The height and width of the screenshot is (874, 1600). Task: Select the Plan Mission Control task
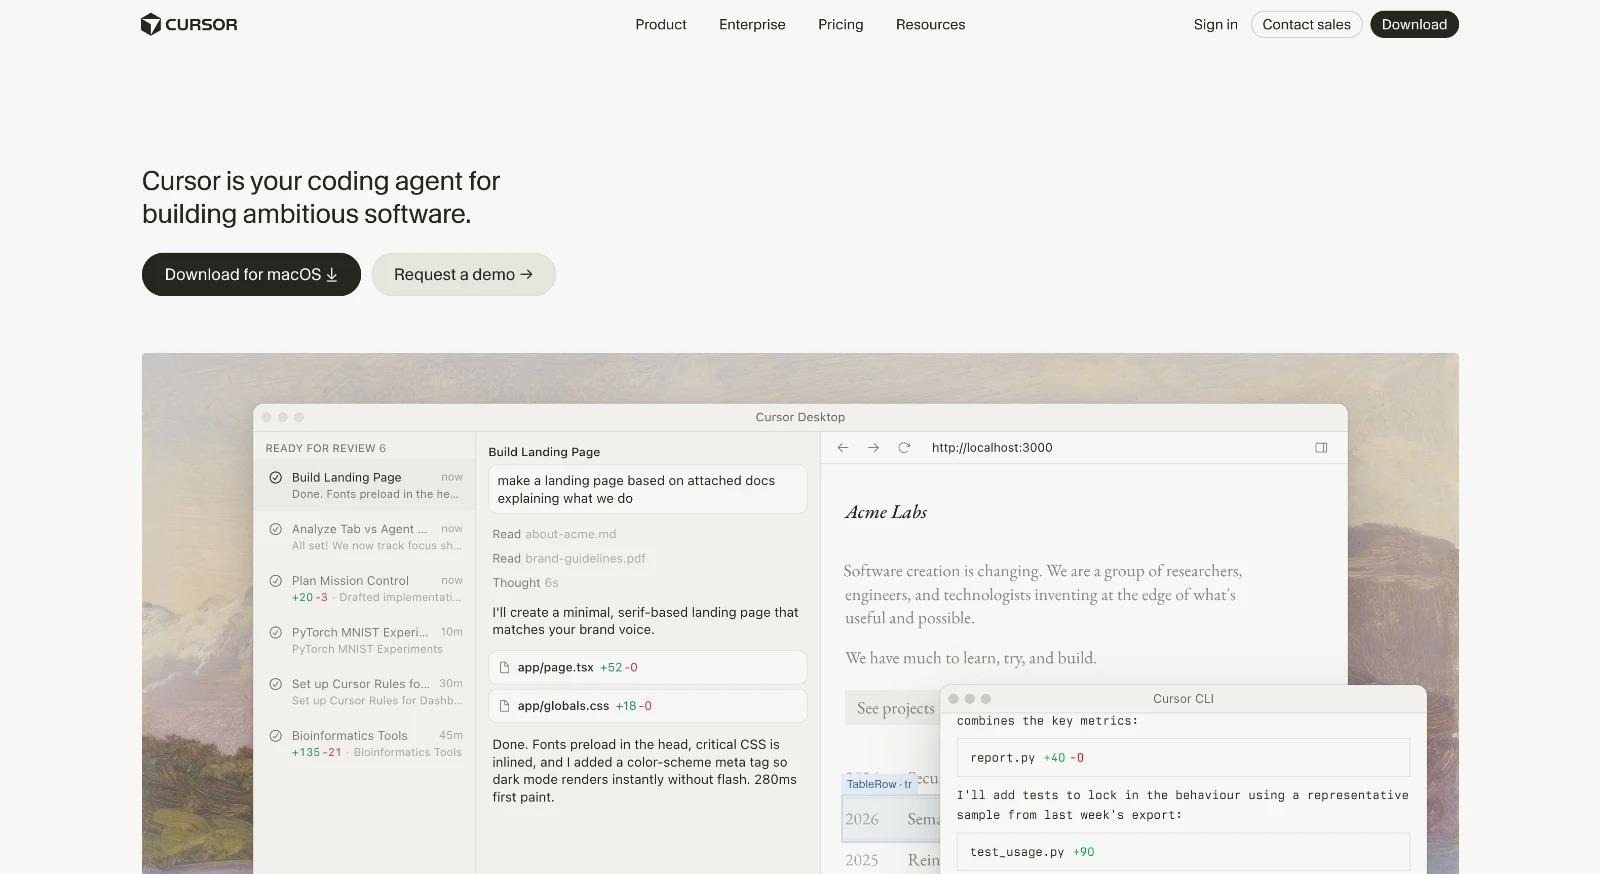coord(364,588)
